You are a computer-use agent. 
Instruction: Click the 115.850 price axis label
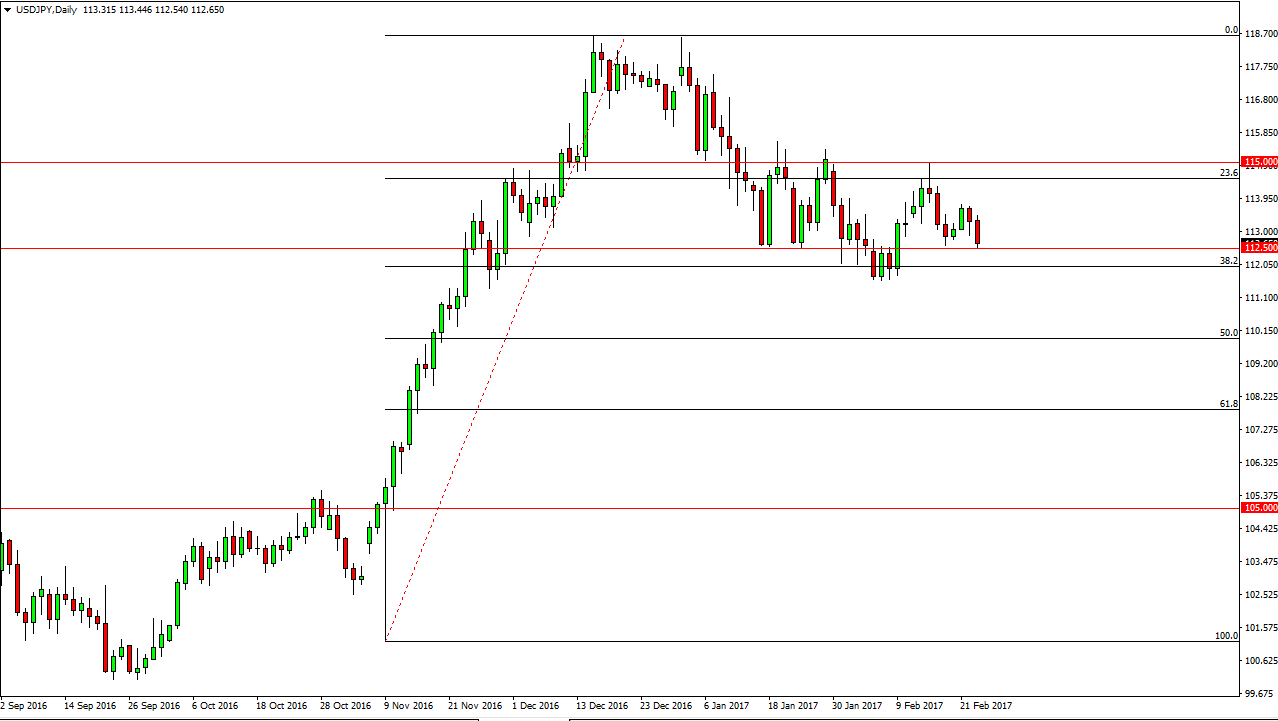(x=1262, y=133)
